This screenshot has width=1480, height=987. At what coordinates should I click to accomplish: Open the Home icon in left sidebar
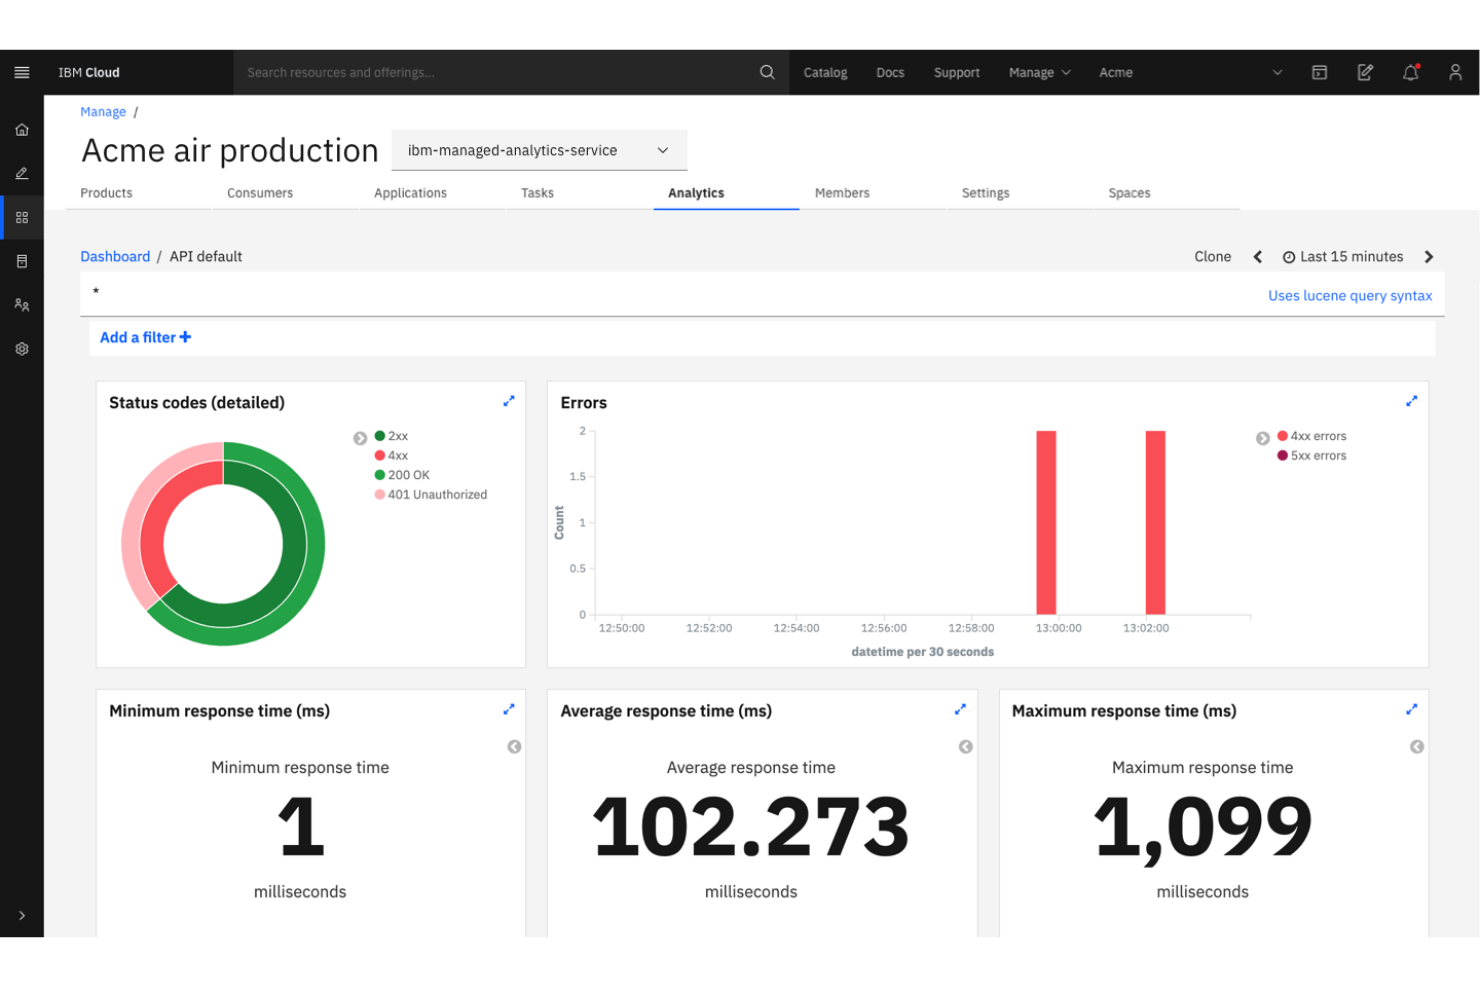(x=21, y=129)
